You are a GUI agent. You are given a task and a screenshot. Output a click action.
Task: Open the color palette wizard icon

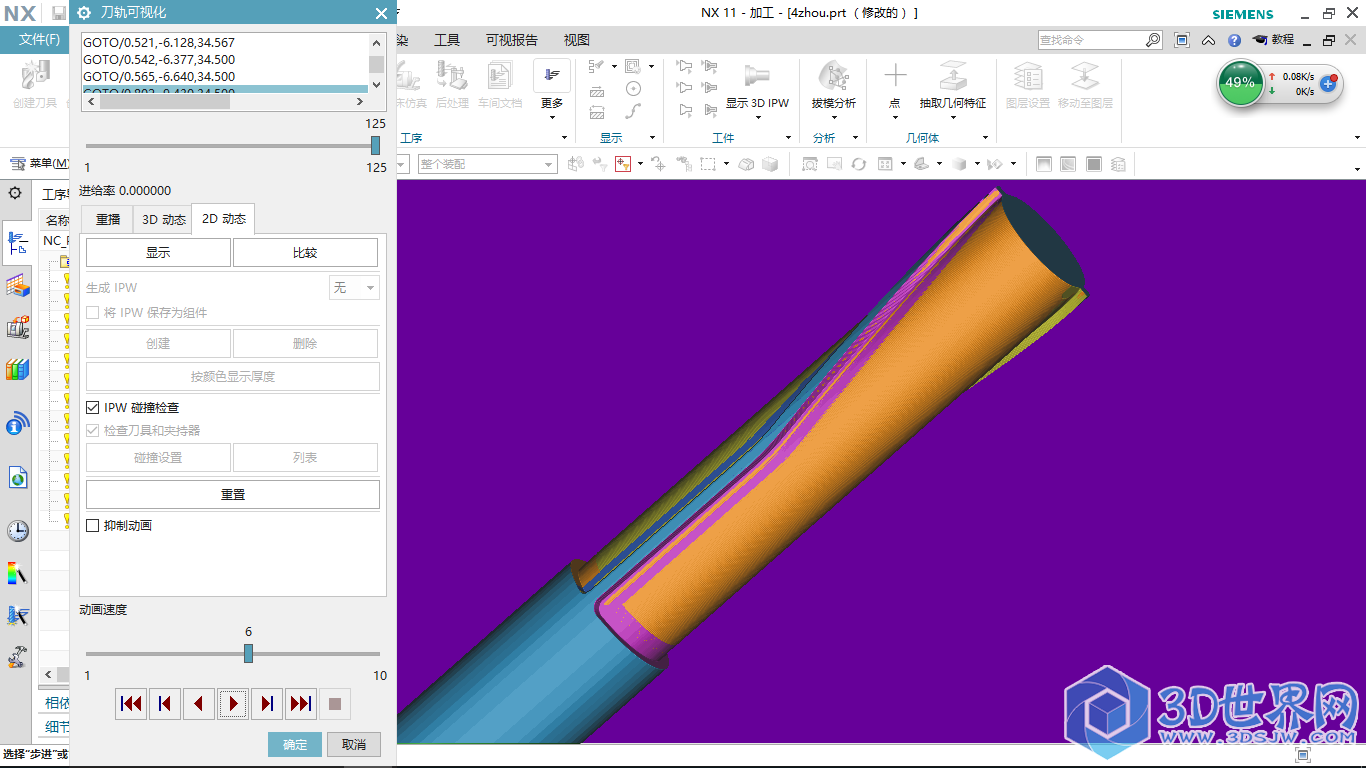pos(17,574)
